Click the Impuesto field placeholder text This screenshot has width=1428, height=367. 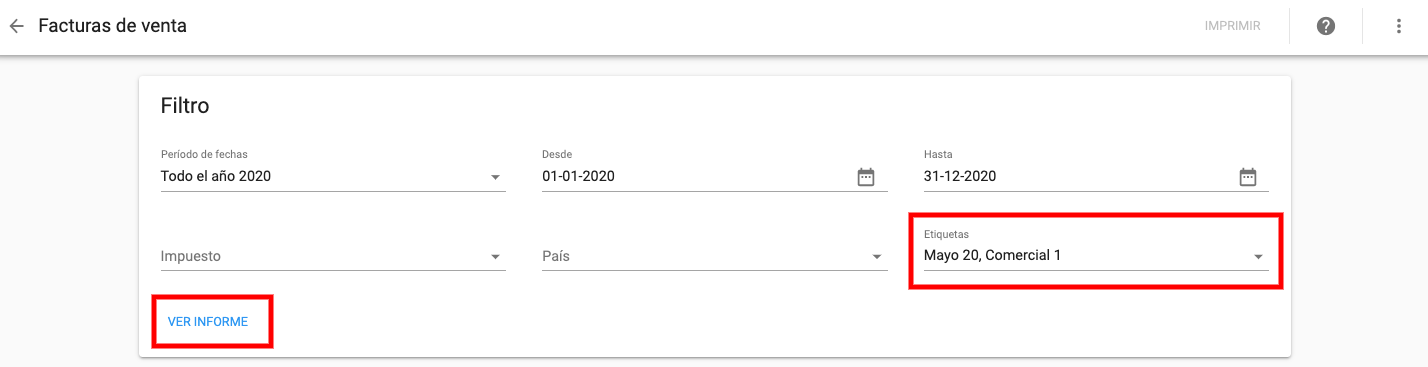pos(191,256)
